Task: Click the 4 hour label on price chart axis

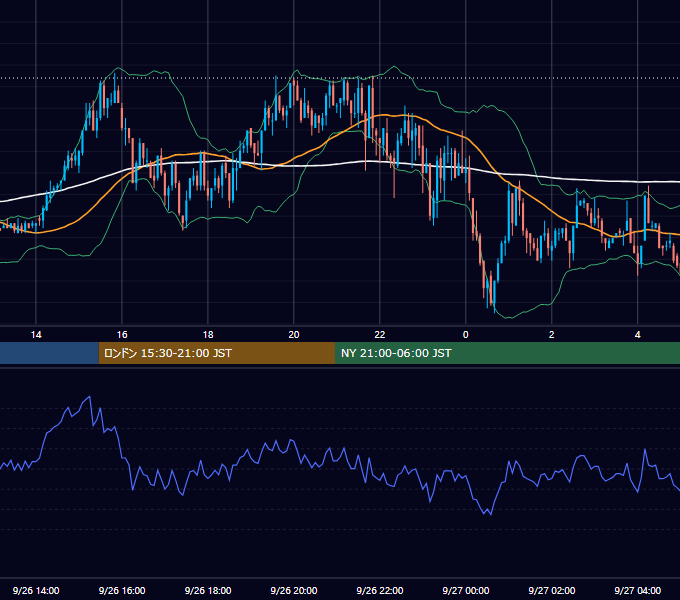Action: click(x=637, y=335)
